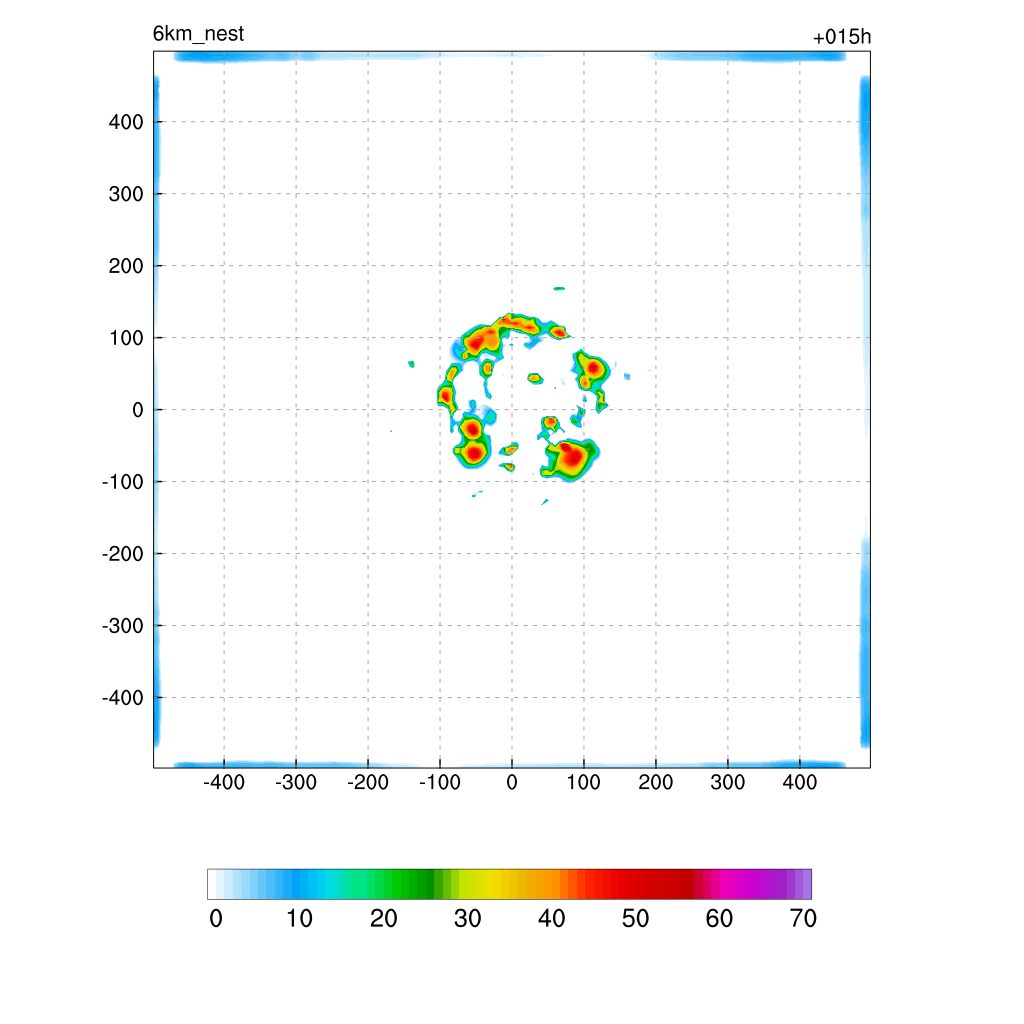
Task: Click the magenta segment of the colorbar
Action: pyautogui.click(x=731, y=884)
